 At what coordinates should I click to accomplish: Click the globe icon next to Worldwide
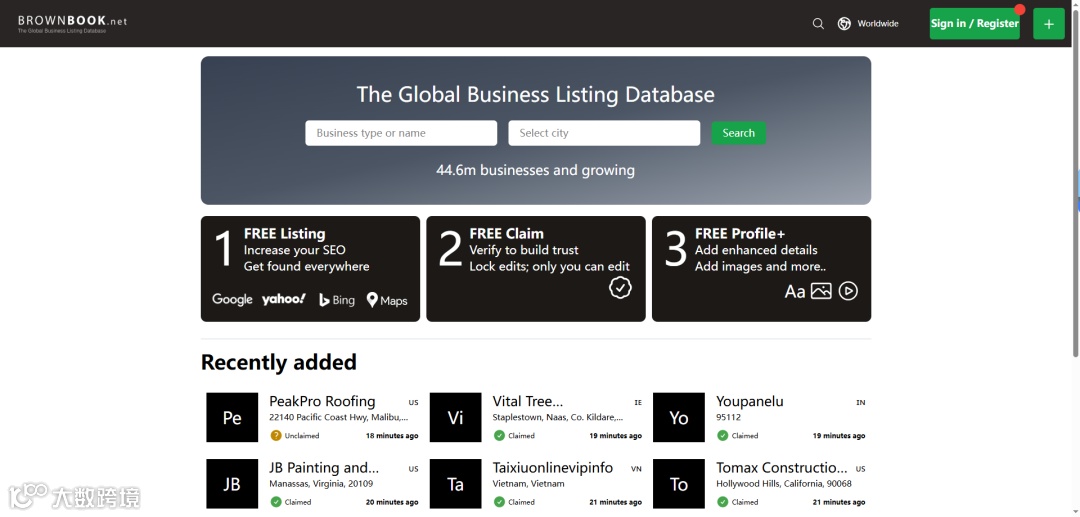pos(844,23)
